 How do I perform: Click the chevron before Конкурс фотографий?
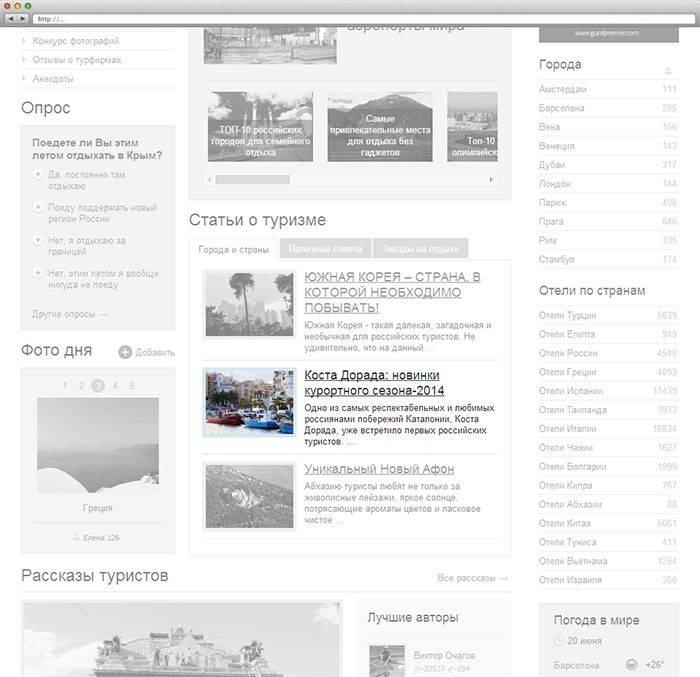pyautogui.click(x=24, y=40)
